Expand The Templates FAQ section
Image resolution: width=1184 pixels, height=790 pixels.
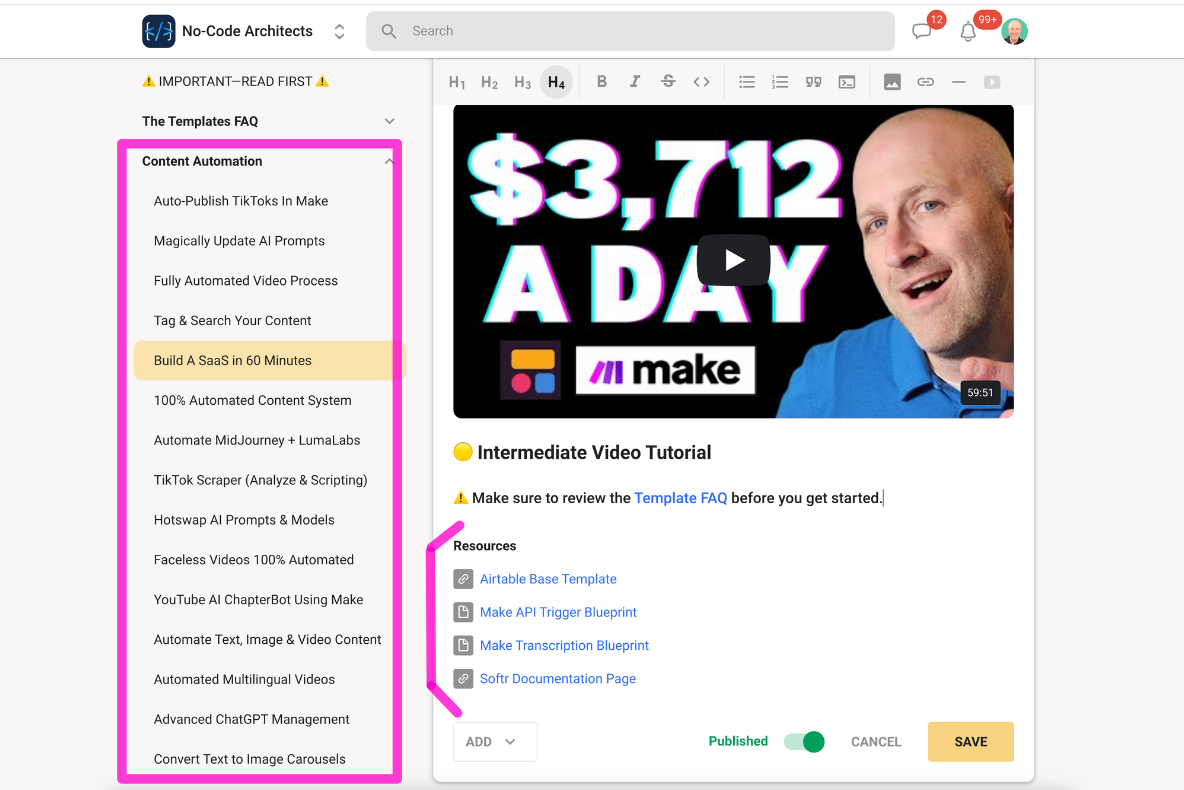[390, 121]
